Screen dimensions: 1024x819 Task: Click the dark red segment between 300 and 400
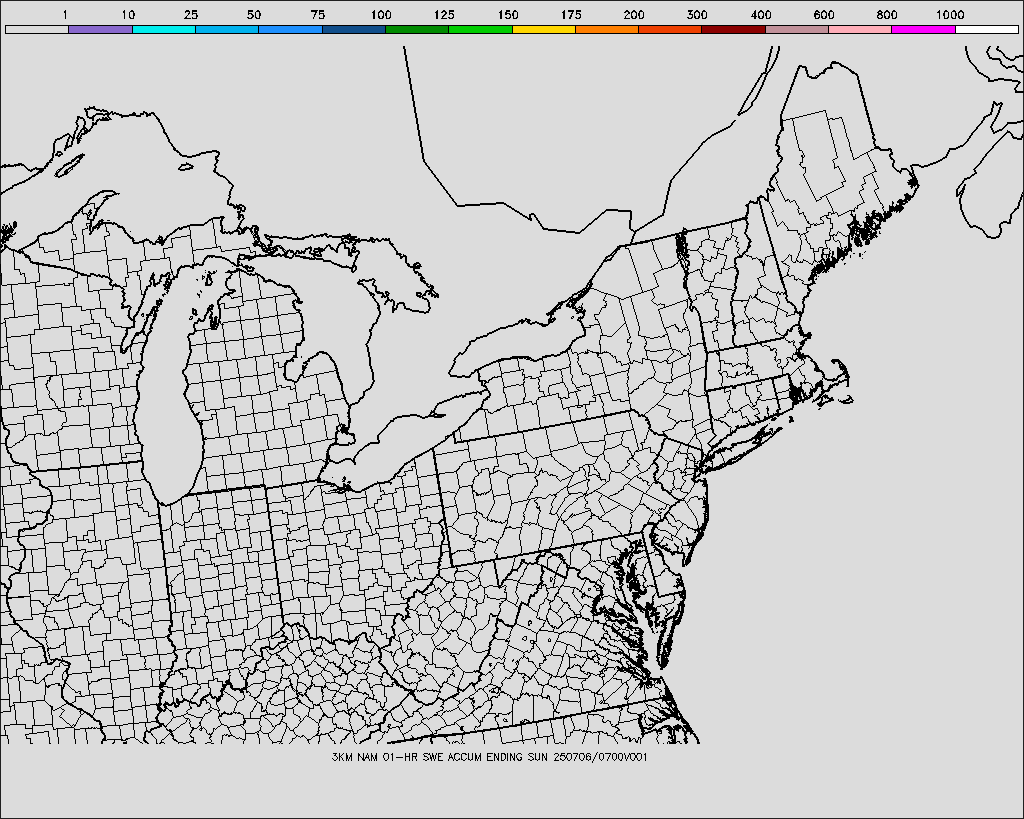(733, 29)
